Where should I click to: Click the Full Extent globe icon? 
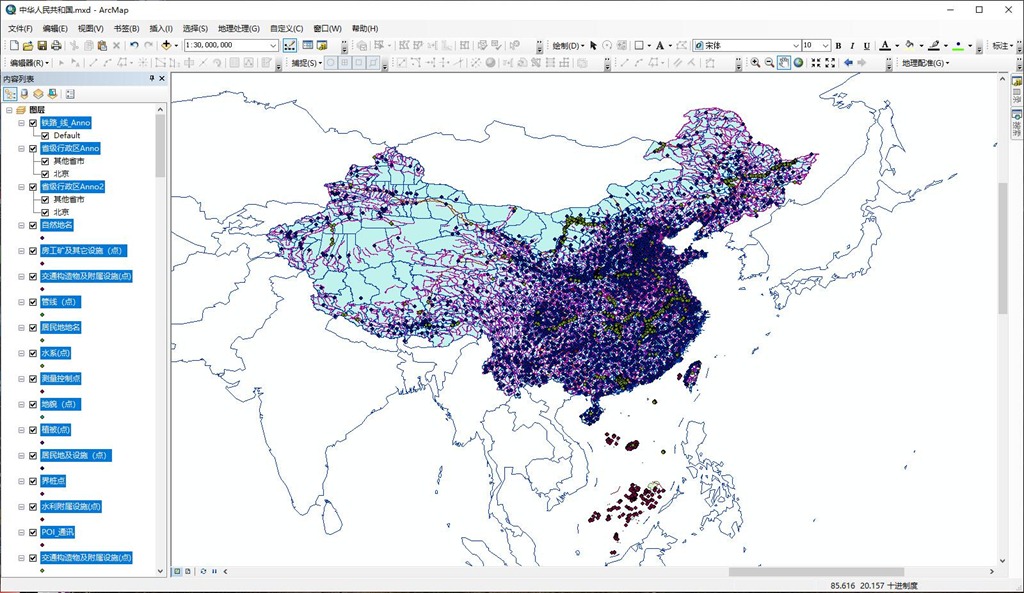coord(799,62)
